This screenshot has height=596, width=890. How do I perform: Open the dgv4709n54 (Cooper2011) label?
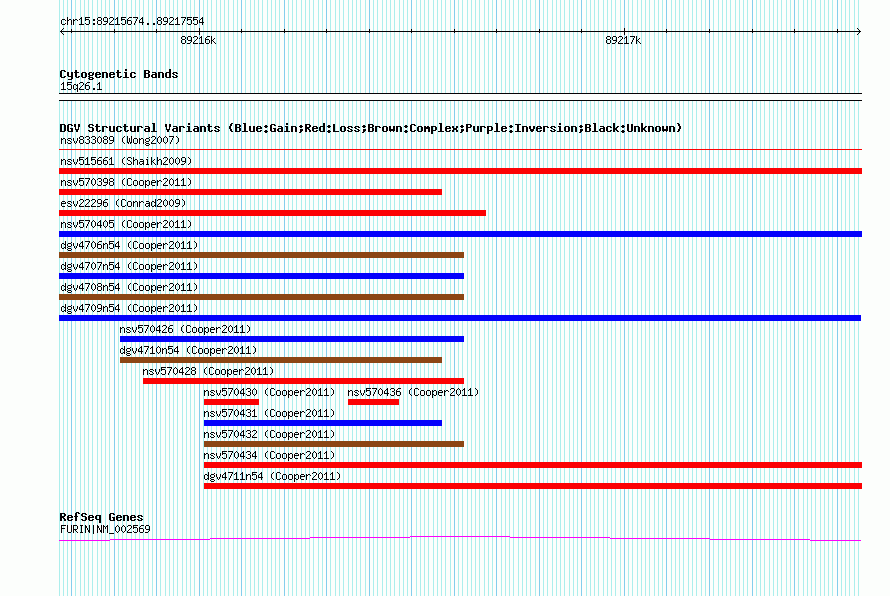point(129,308)
